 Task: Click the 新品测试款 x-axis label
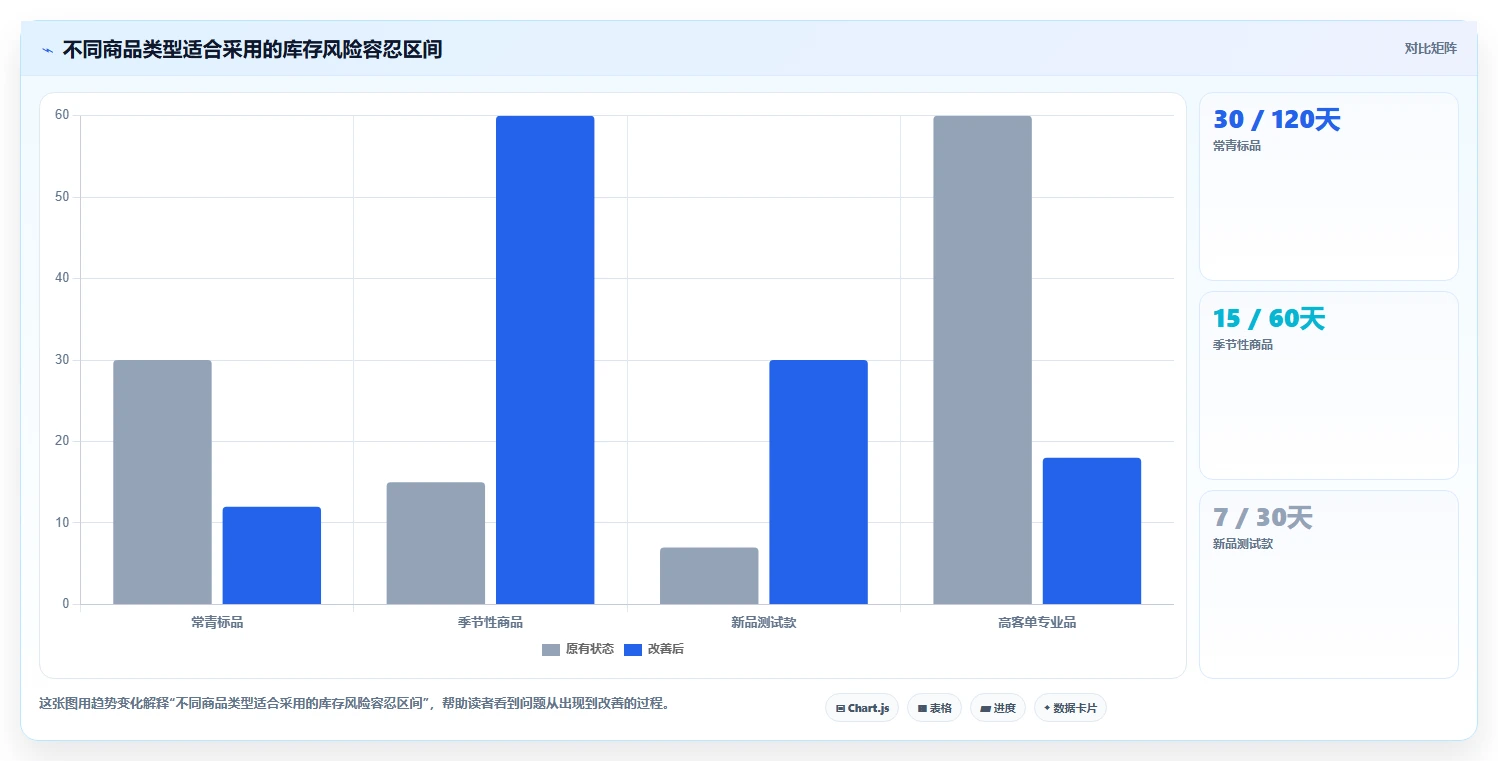tap(764, 622)
